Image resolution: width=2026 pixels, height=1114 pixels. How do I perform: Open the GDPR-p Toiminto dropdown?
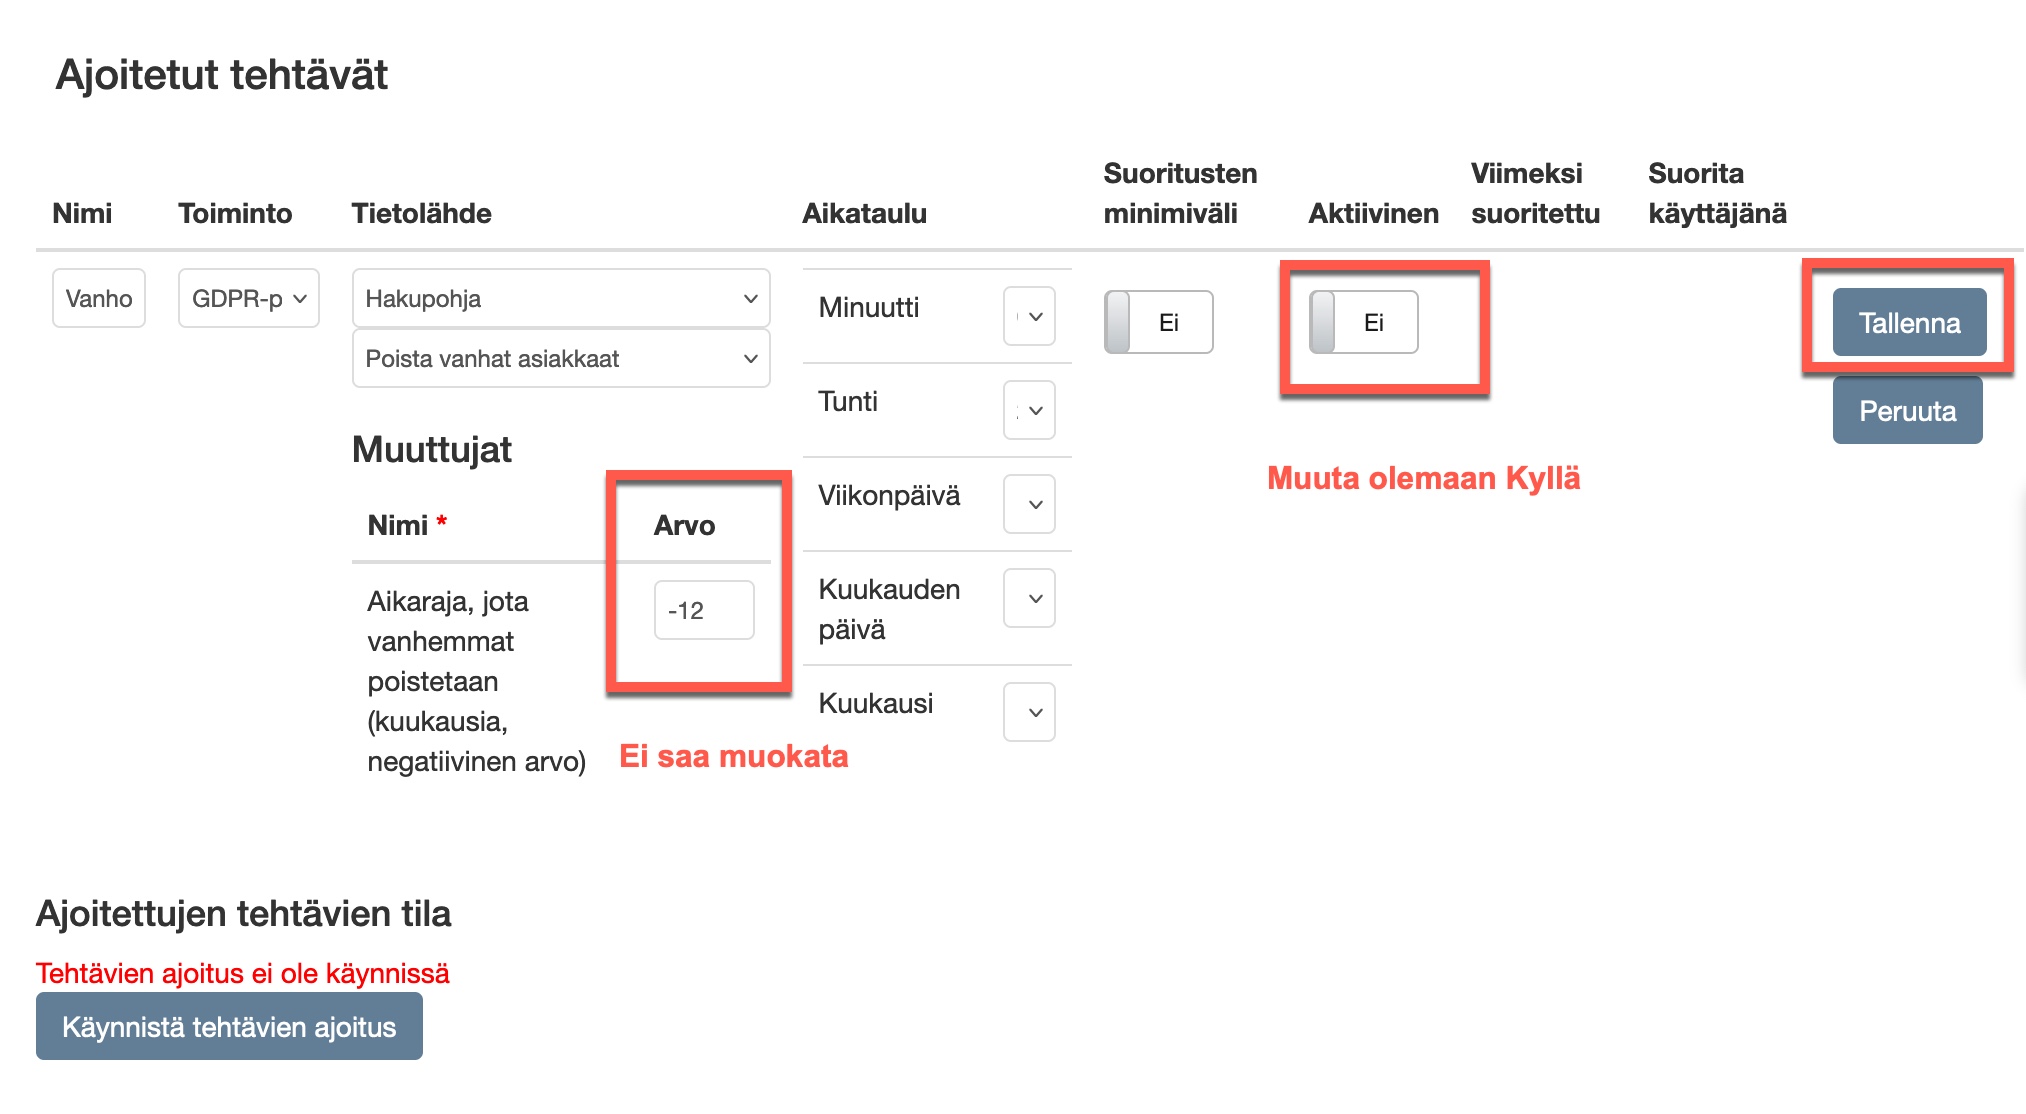(248, 298)
